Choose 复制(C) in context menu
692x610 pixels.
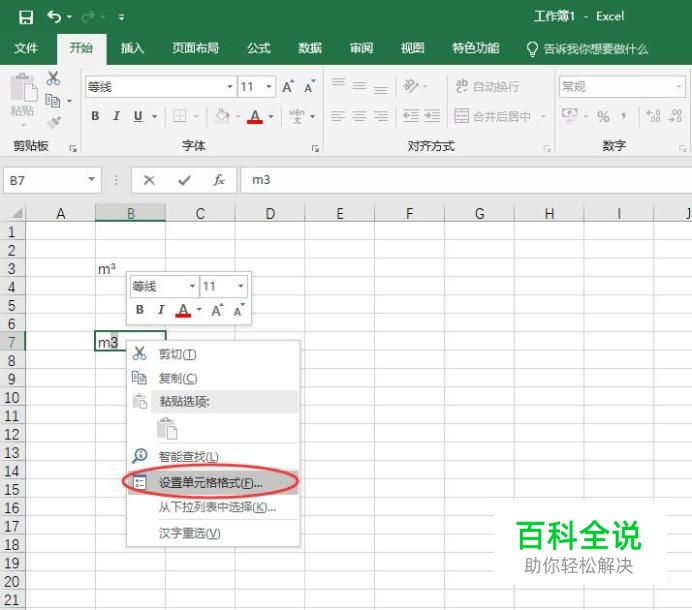(x=214, y=378)
